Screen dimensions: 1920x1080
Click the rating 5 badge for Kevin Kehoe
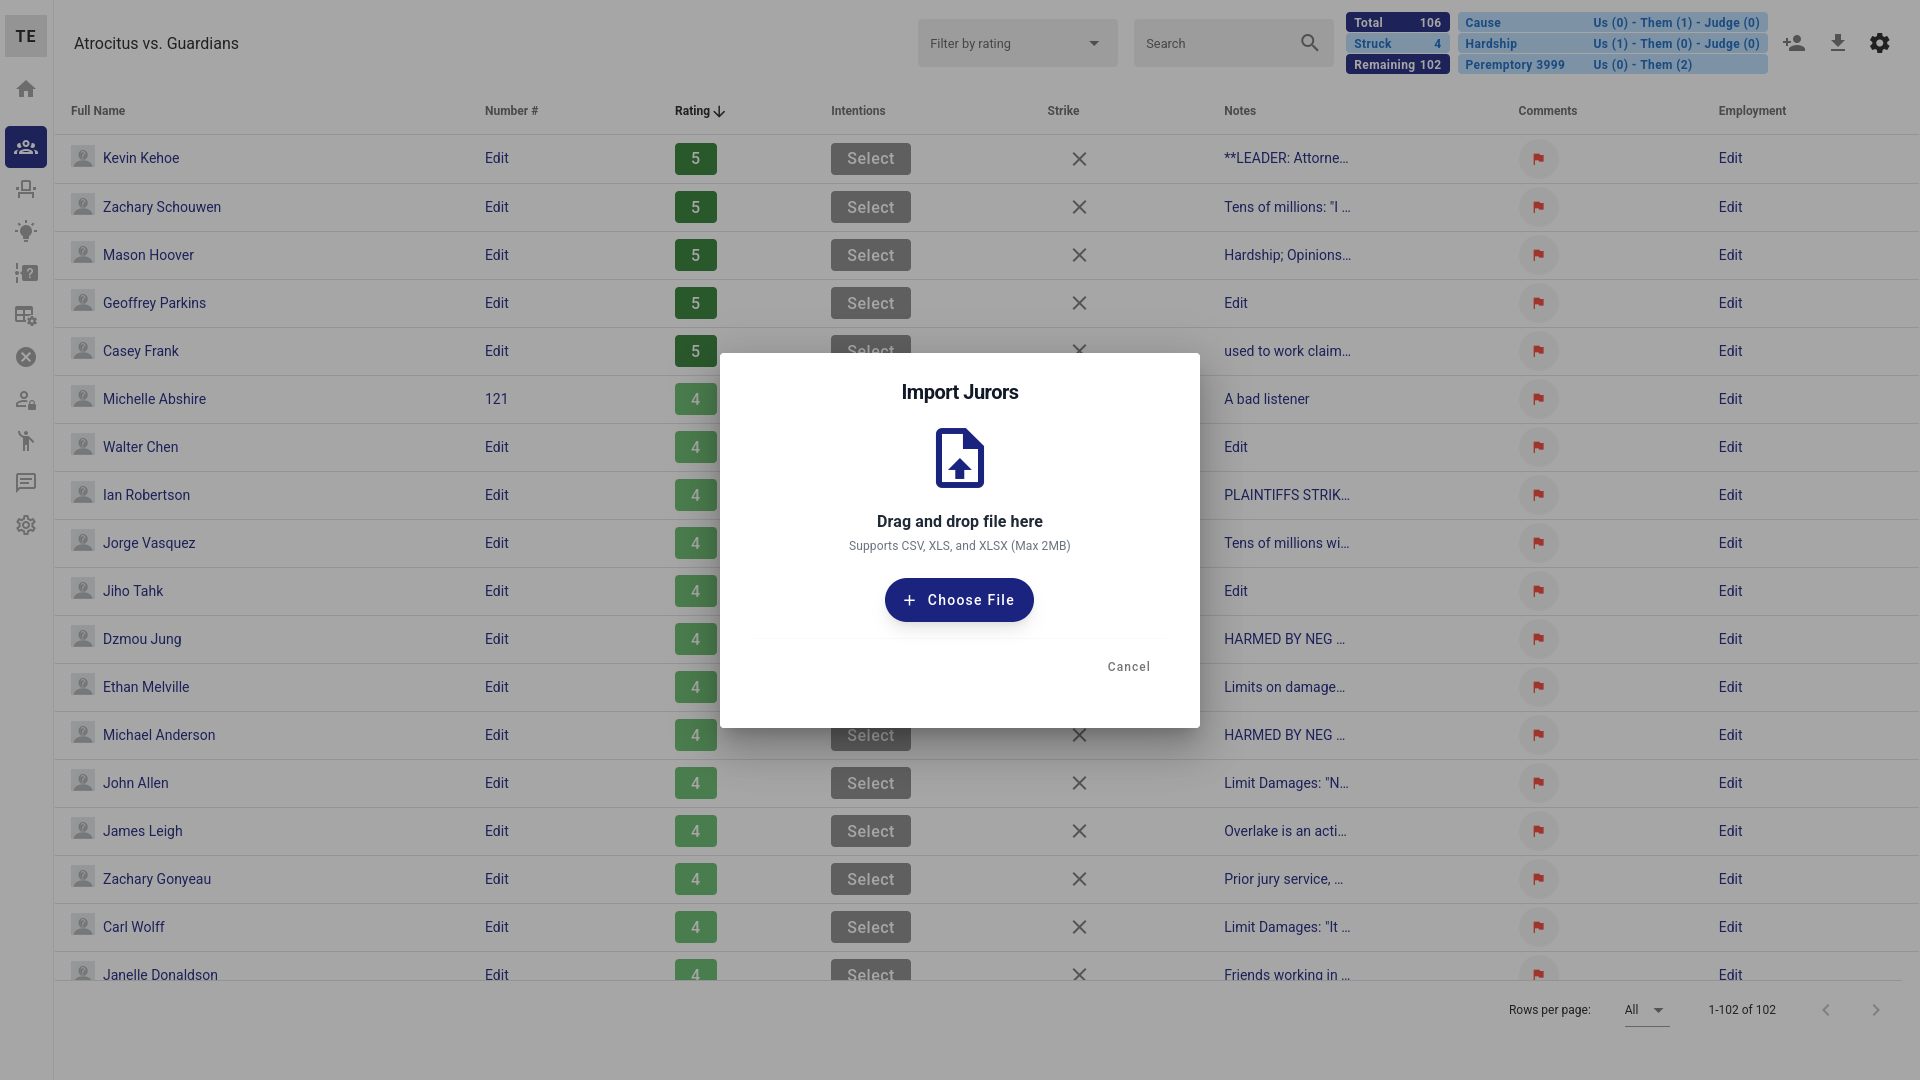click(x=696, y=159)
